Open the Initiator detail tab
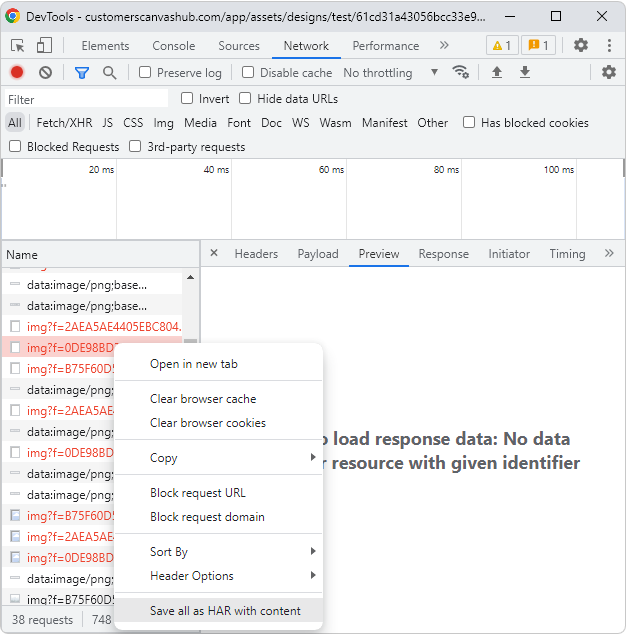Viewport: 626px width, 634px height. [509, 254]
